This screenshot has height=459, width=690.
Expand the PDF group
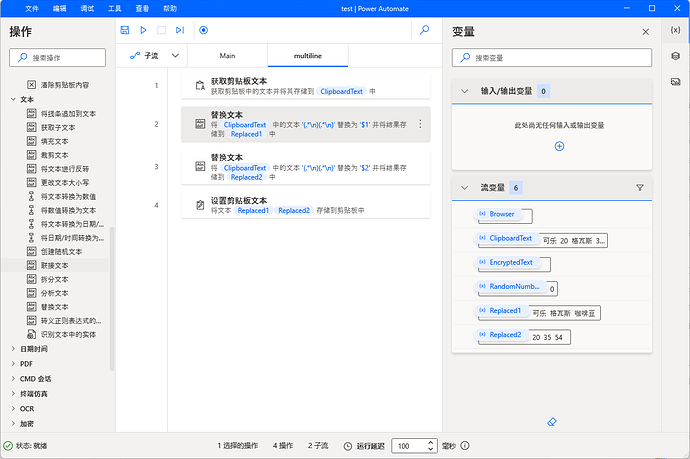tap(13, 364)
